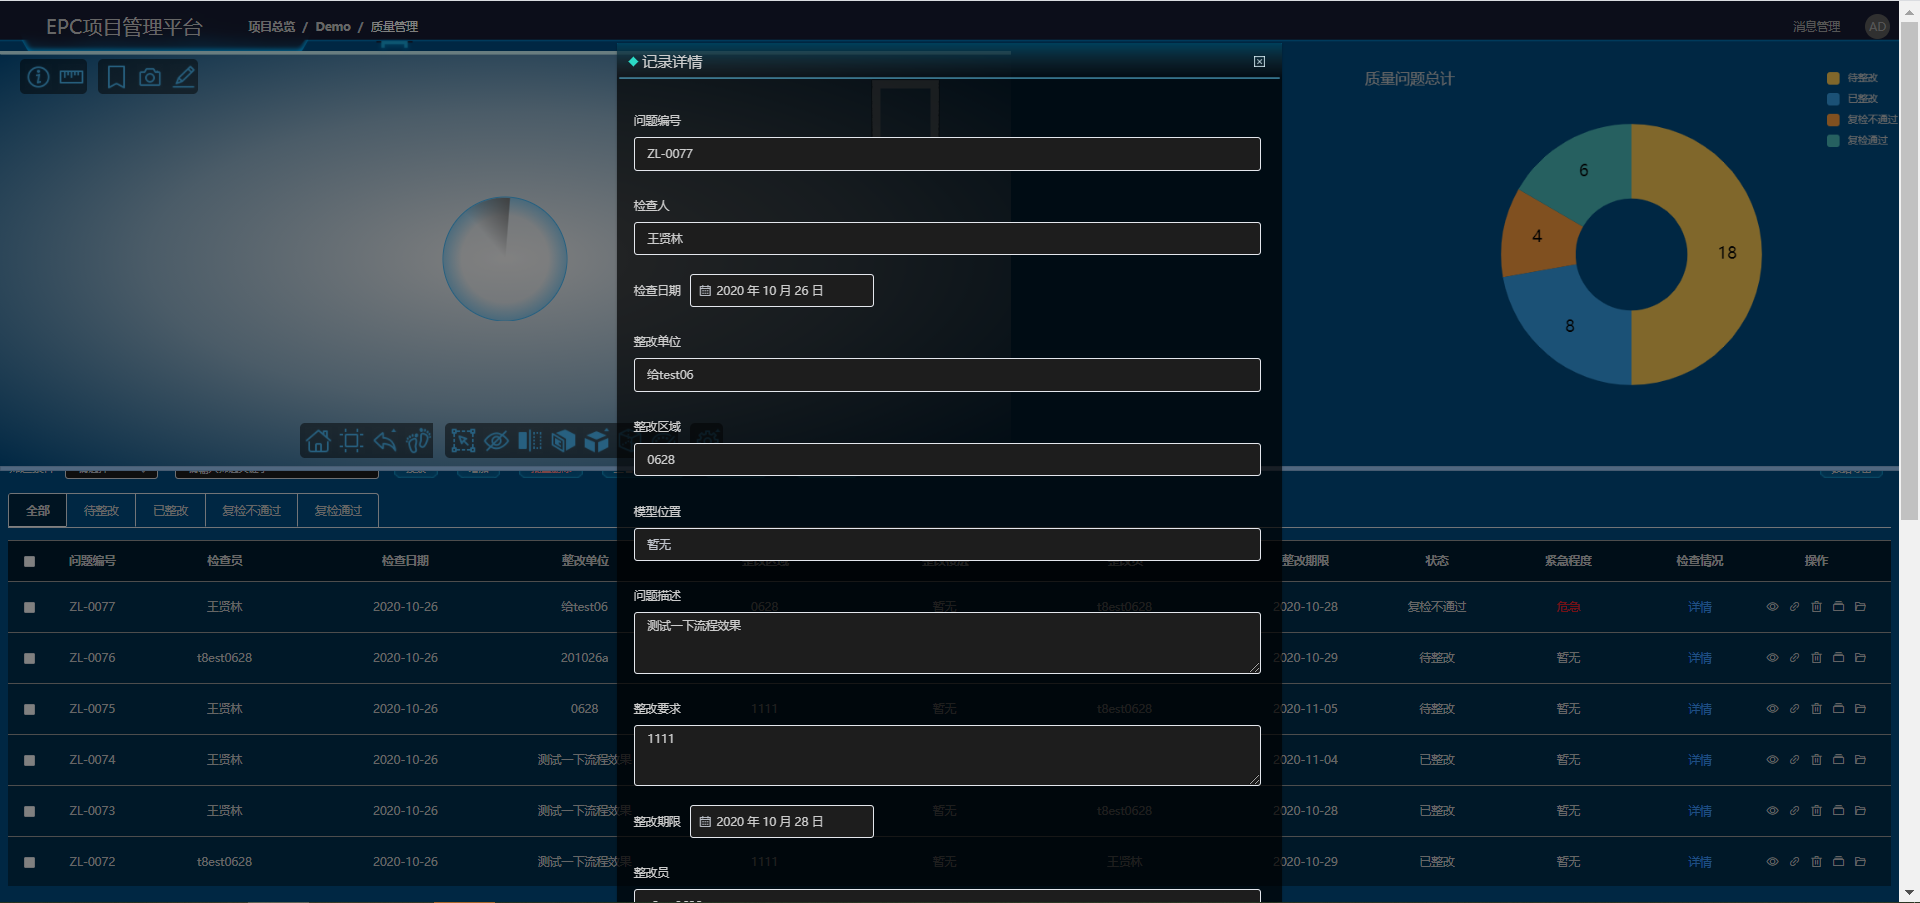Image resolution: width=1920 pixels, height=903 pixels.
Task: Click the pencil annotate icon
Action: click(184, 77)
